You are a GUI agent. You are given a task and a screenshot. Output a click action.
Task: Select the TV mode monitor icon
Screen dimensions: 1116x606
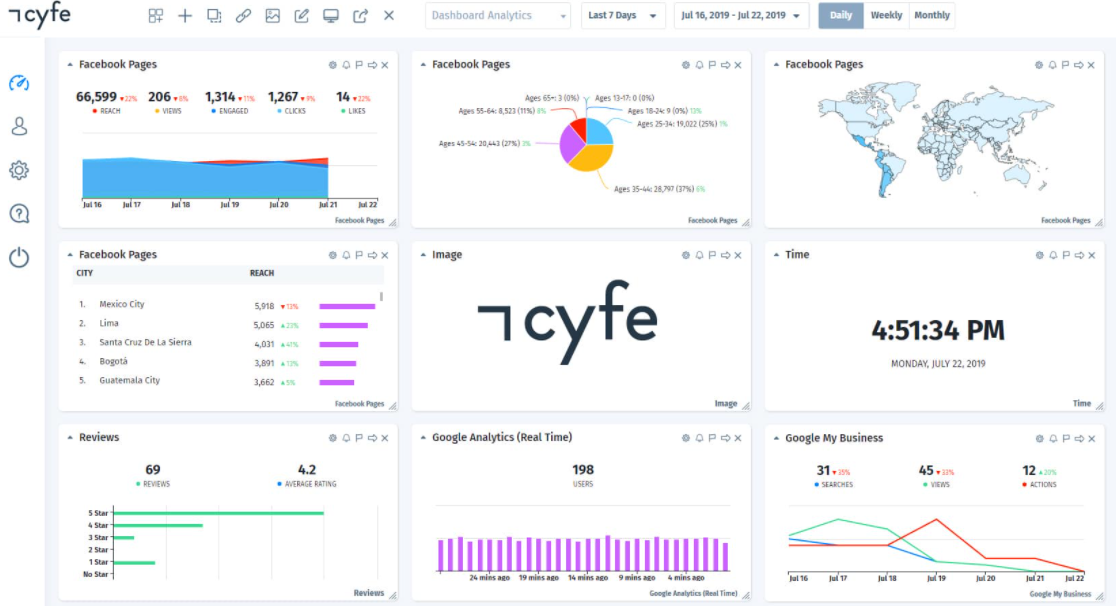point(331,16)
